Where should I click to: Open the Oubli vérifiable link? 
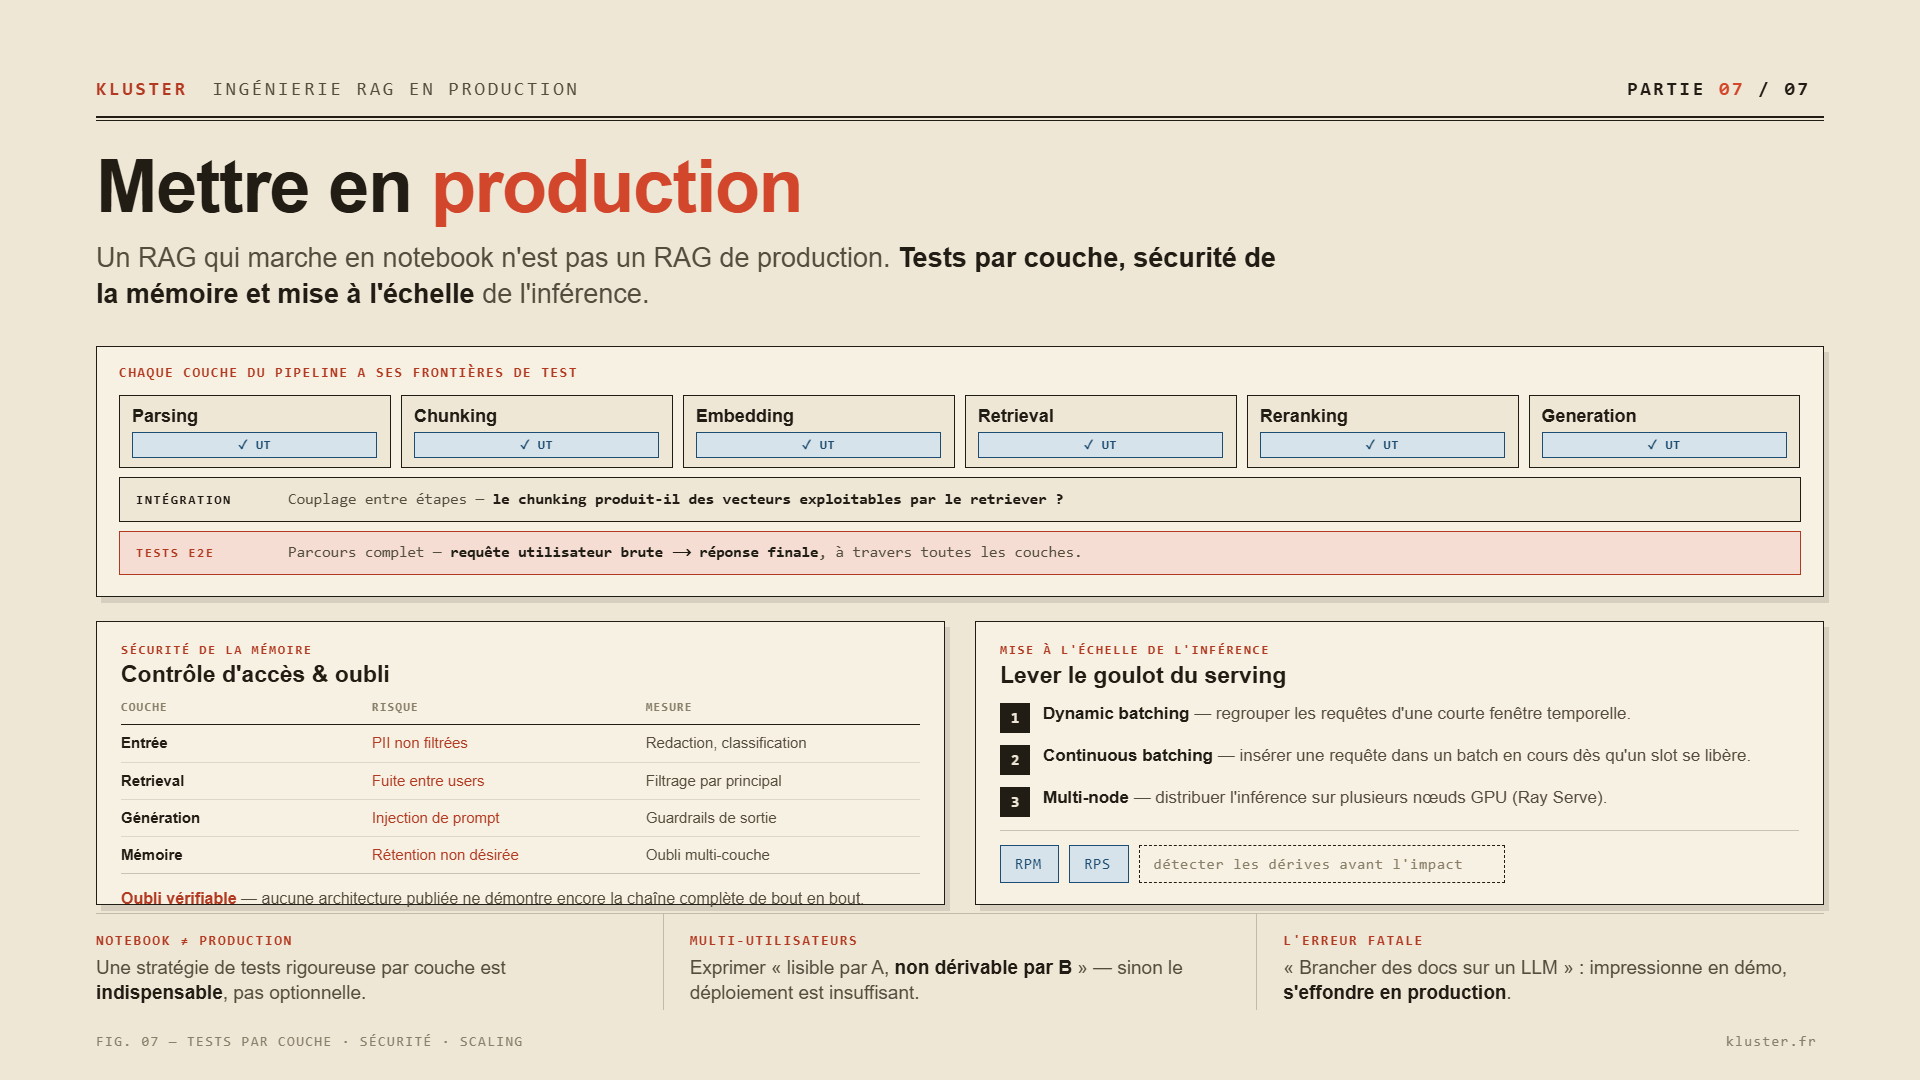pyautogui.click(x=178, y=898)
